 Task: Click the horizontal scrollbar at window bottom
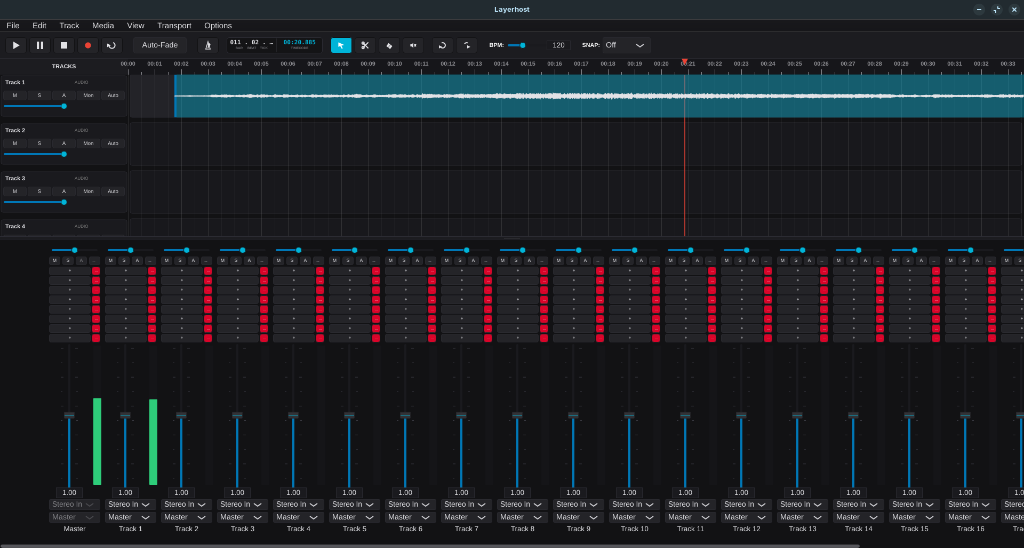(x=430, y=546)
